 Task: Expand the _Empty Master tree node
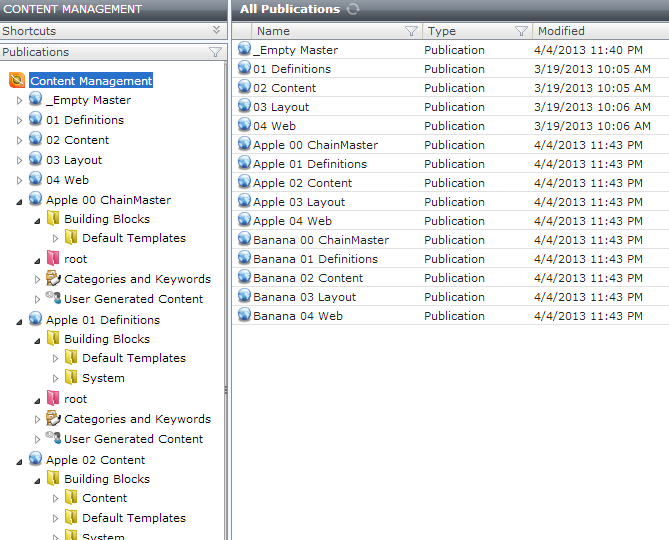[19, 101]
